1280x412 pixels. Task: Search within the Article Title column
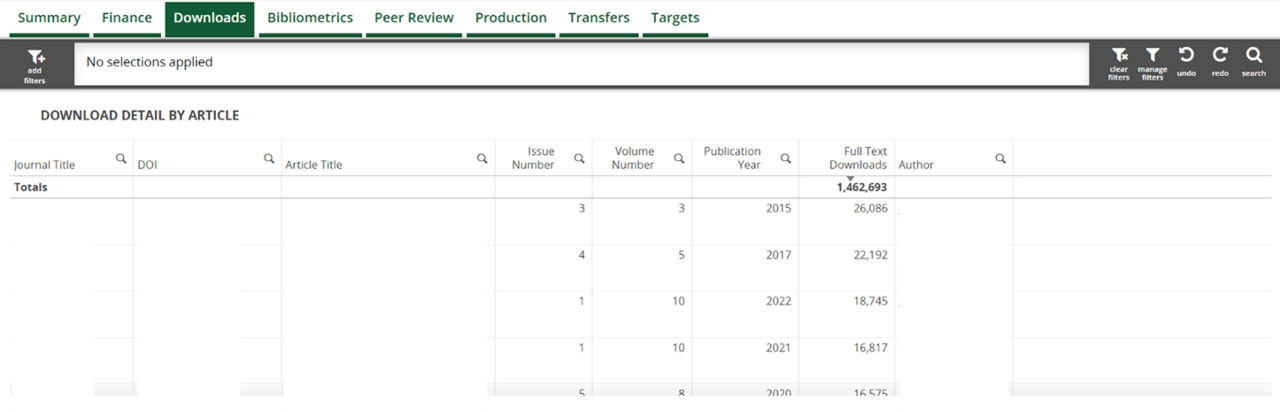(482, 158)
